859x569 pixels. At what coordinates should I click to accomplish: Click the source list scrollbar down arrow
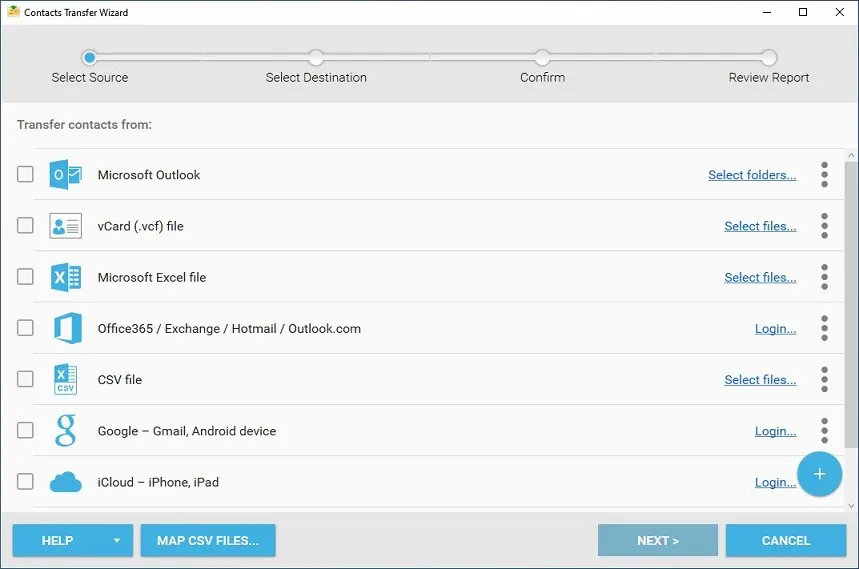tap(851, 506)
